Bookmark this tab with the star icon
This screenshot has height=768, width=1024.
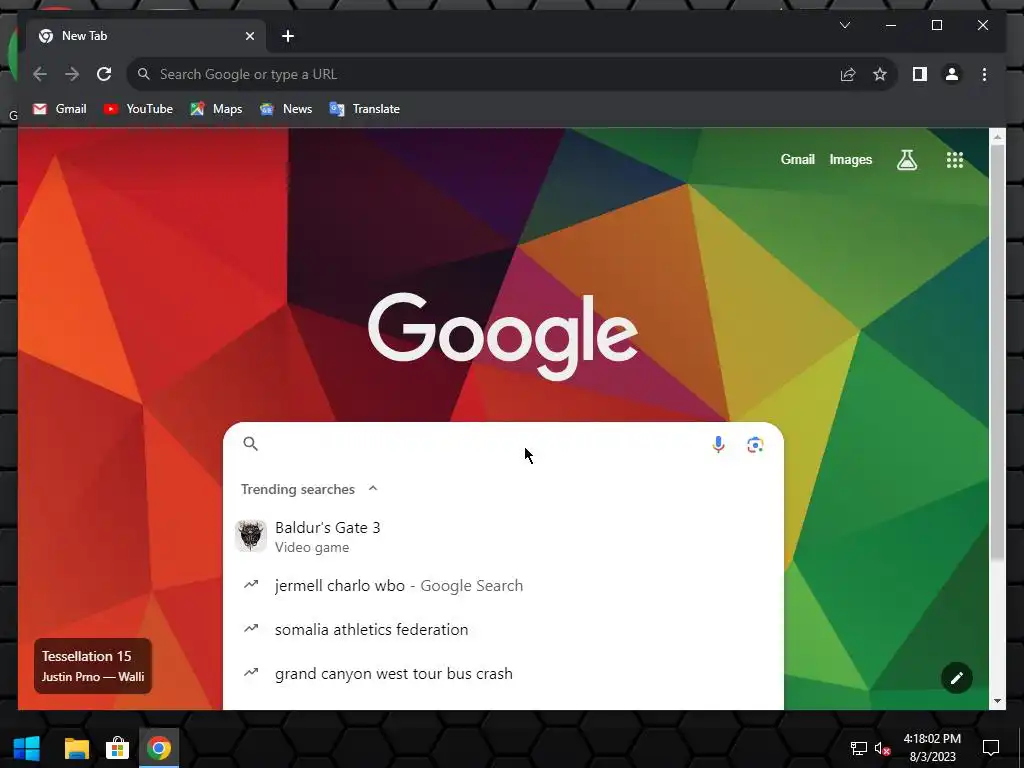click(880, 74)
